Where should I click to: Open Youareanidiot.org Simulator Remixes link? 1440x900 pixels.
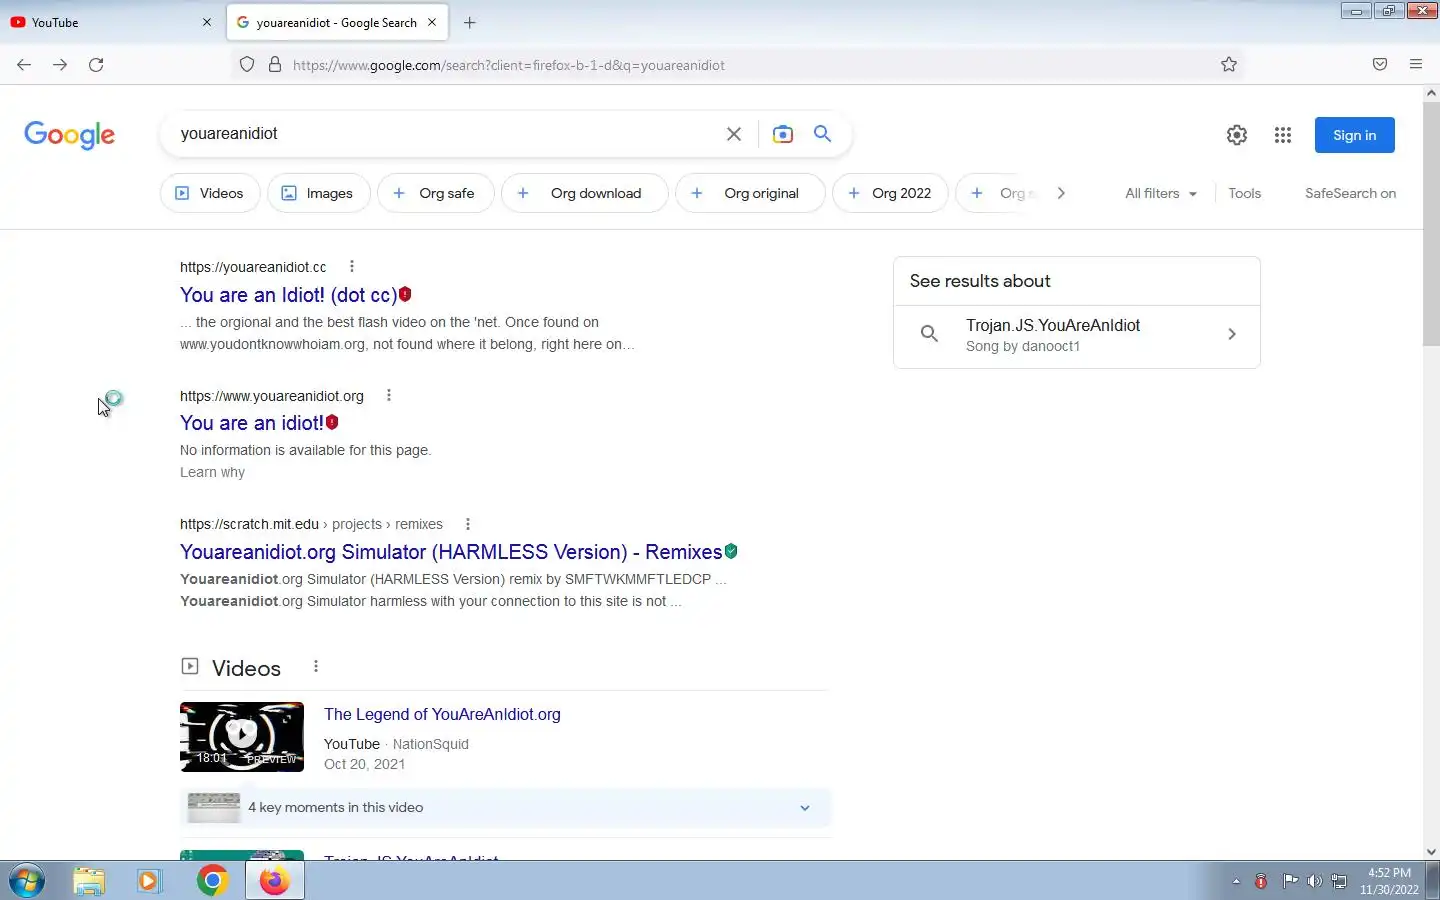451,552
